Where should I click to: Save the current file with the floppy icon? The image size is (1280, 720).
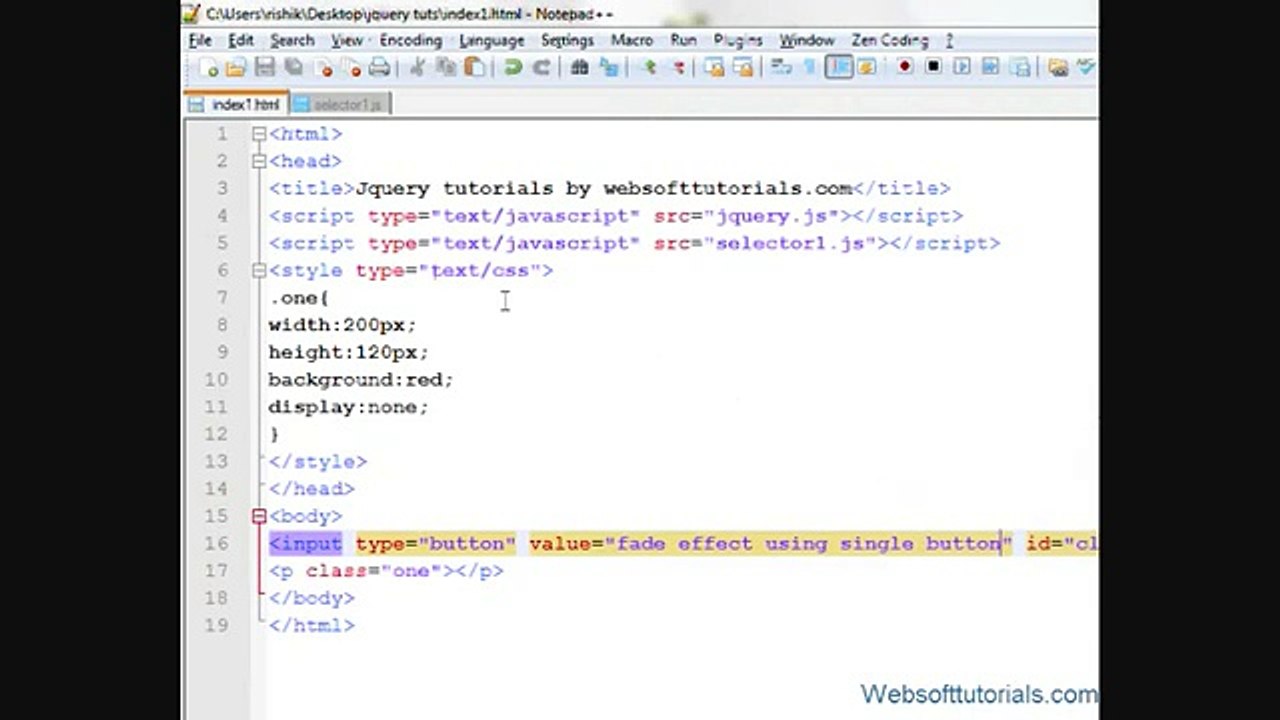coord(264,68)
